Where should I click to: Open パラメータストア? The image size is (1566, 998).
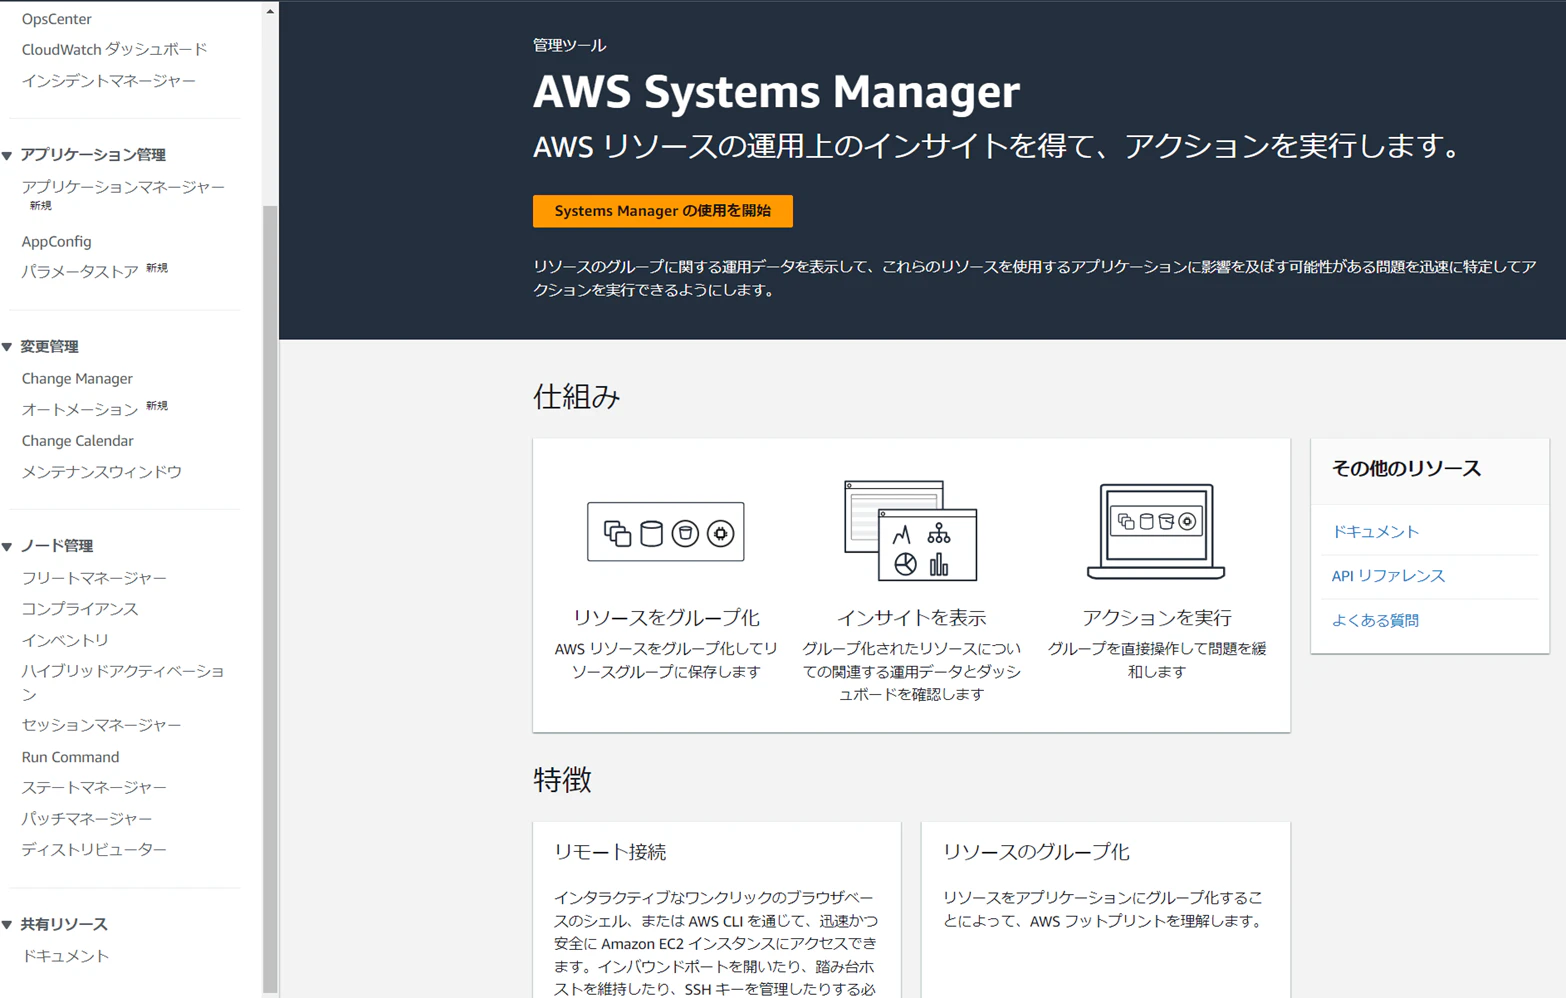point(80,271)
